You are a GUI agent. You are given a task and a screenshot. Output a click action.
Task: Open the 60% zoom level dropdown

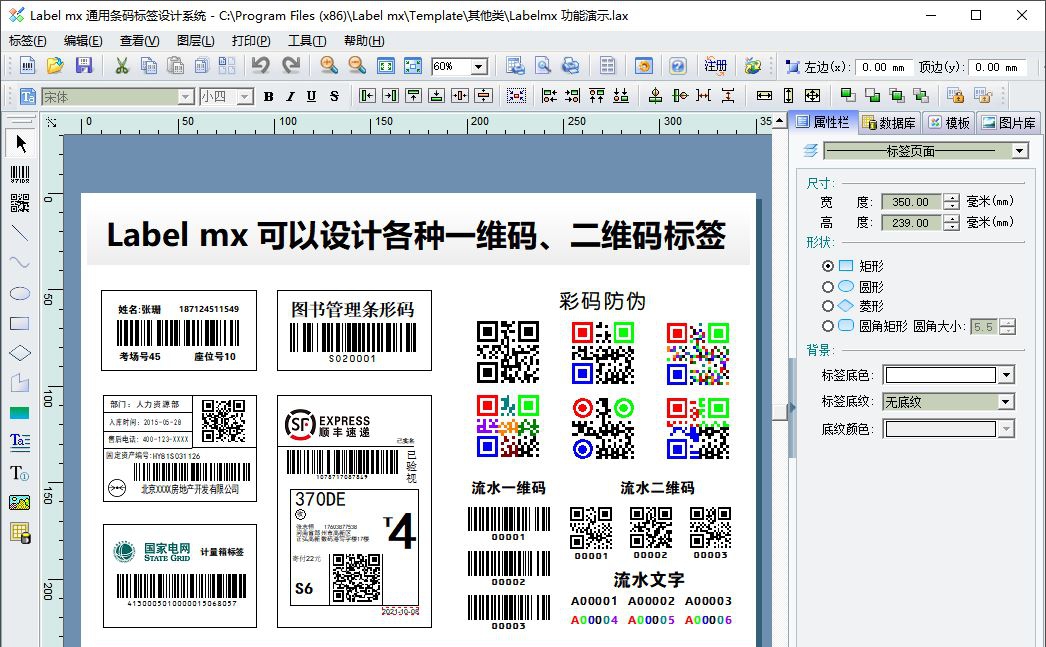[479, 66]
